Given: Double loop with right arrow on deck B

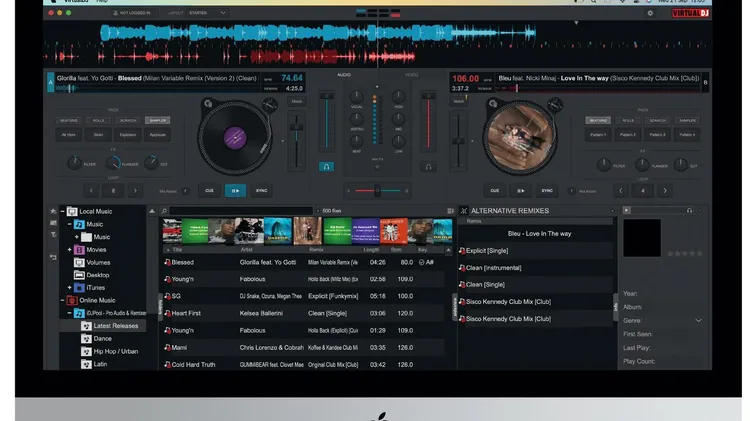Looking at the screenshot, I should click(665, 190).
